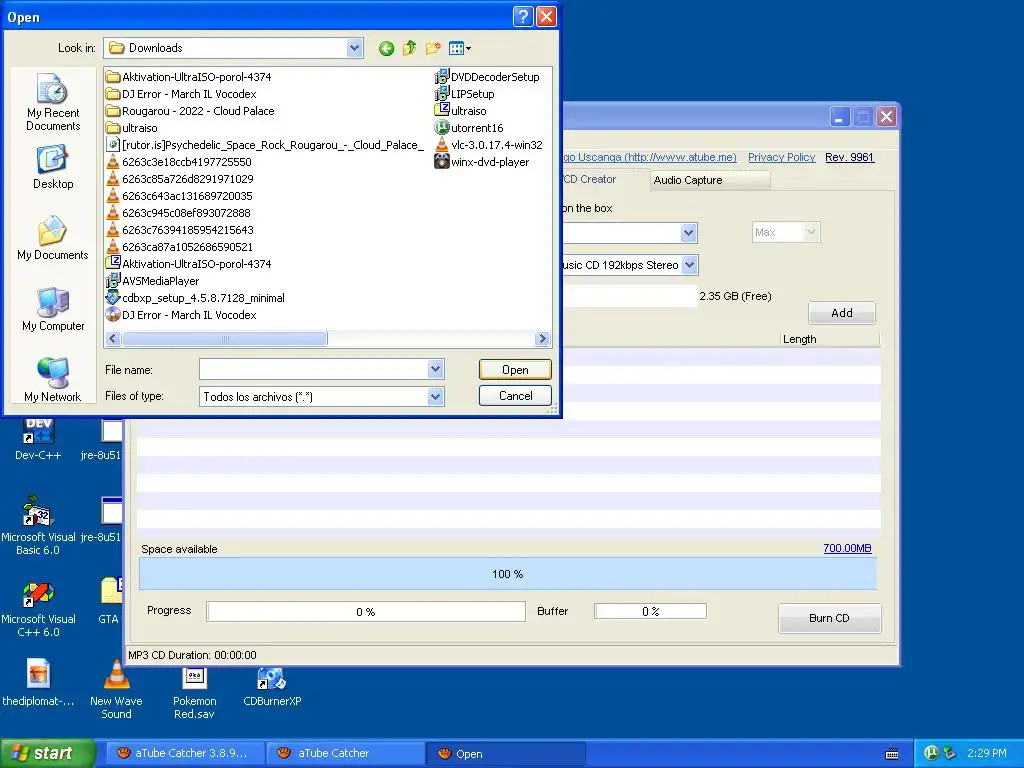Screen dimensions: 1024x768
Task: Open the Rev. 9961 link
Action: coord(849,157)
